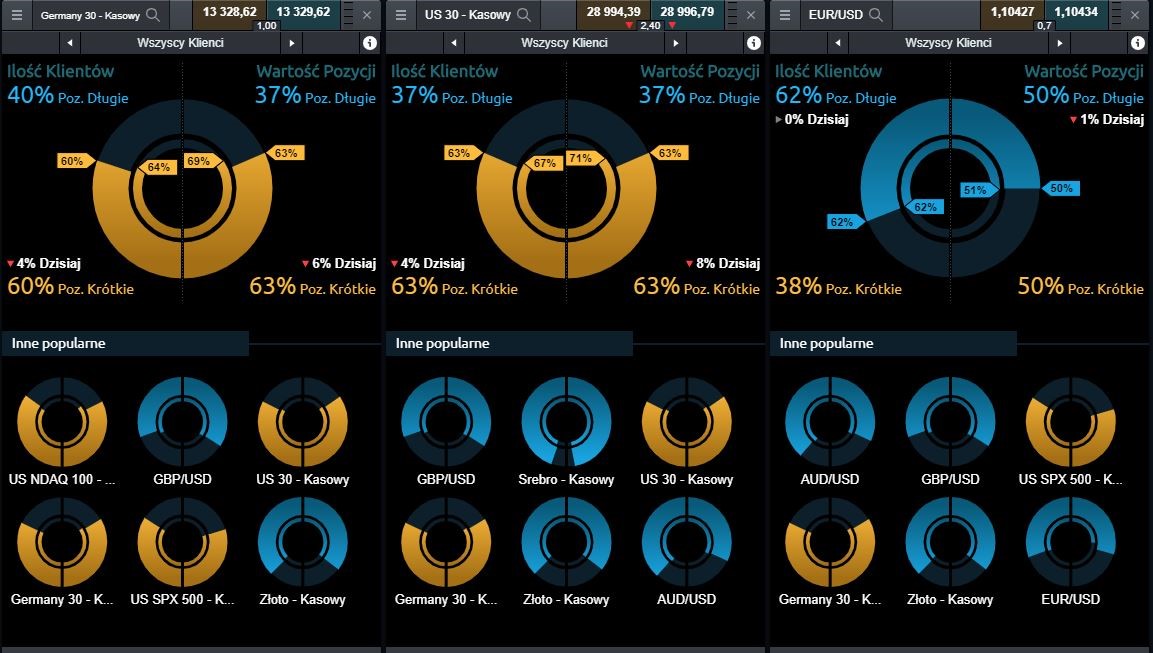Open Wszyscy Klienci selector in Germany 30 panel
Image resolution: width=1153 pixels, height=653 pixels.
tap(180, 43)
